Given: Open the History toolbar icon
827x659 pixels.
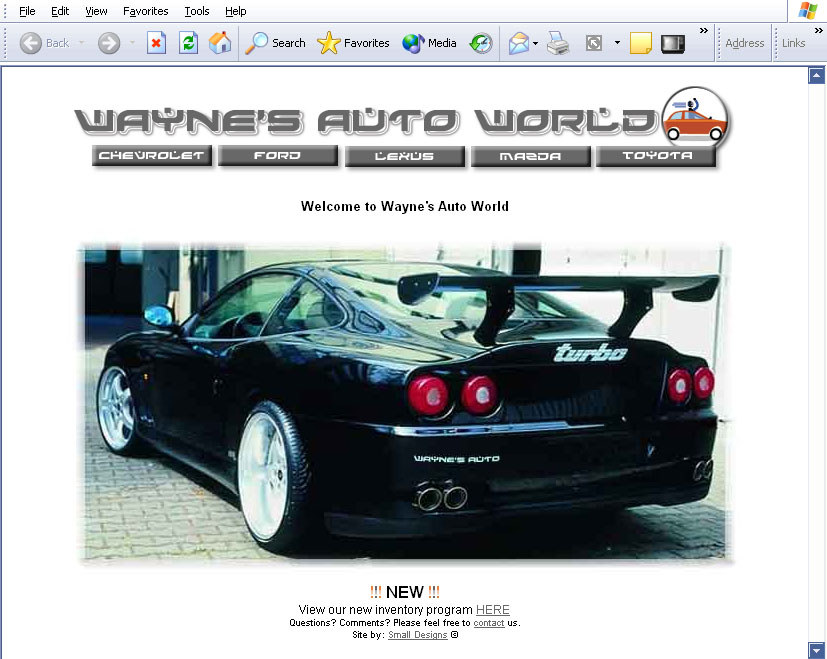Looking at the screenshot, I should [x=481, y=43].
